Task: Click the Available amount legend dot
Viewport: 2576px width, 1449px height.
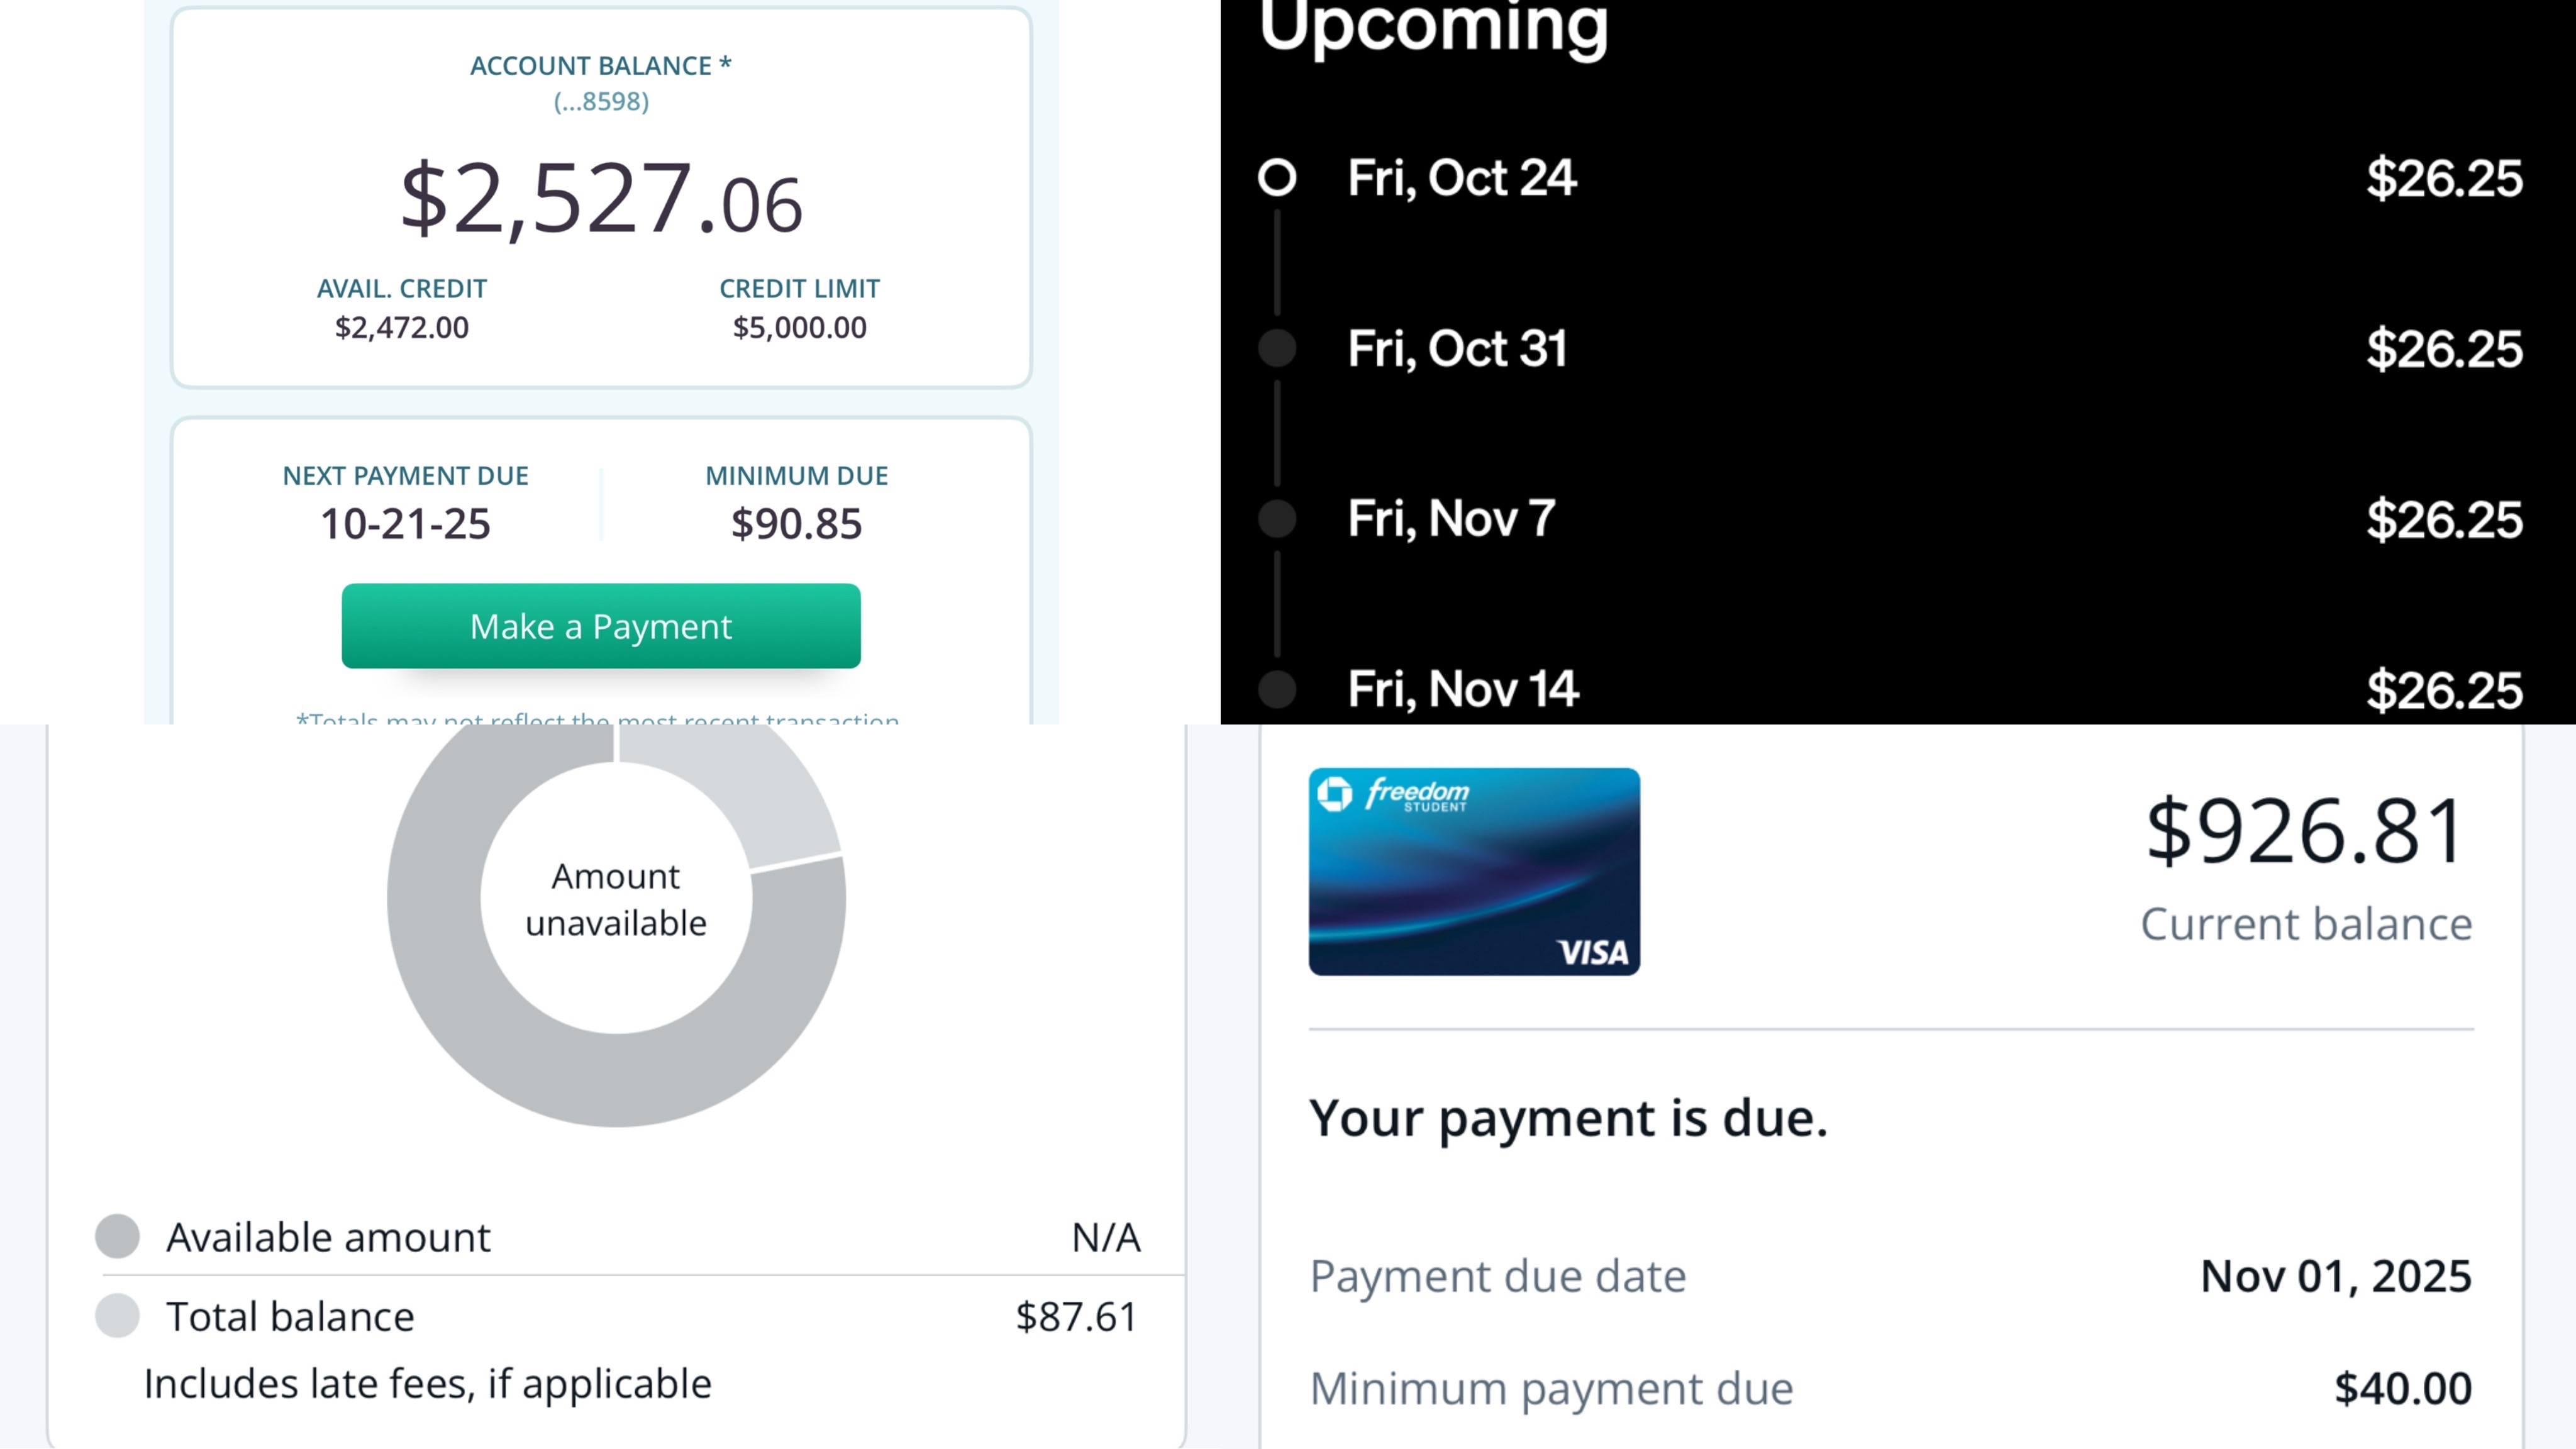Action: (x=118, y=1236)
